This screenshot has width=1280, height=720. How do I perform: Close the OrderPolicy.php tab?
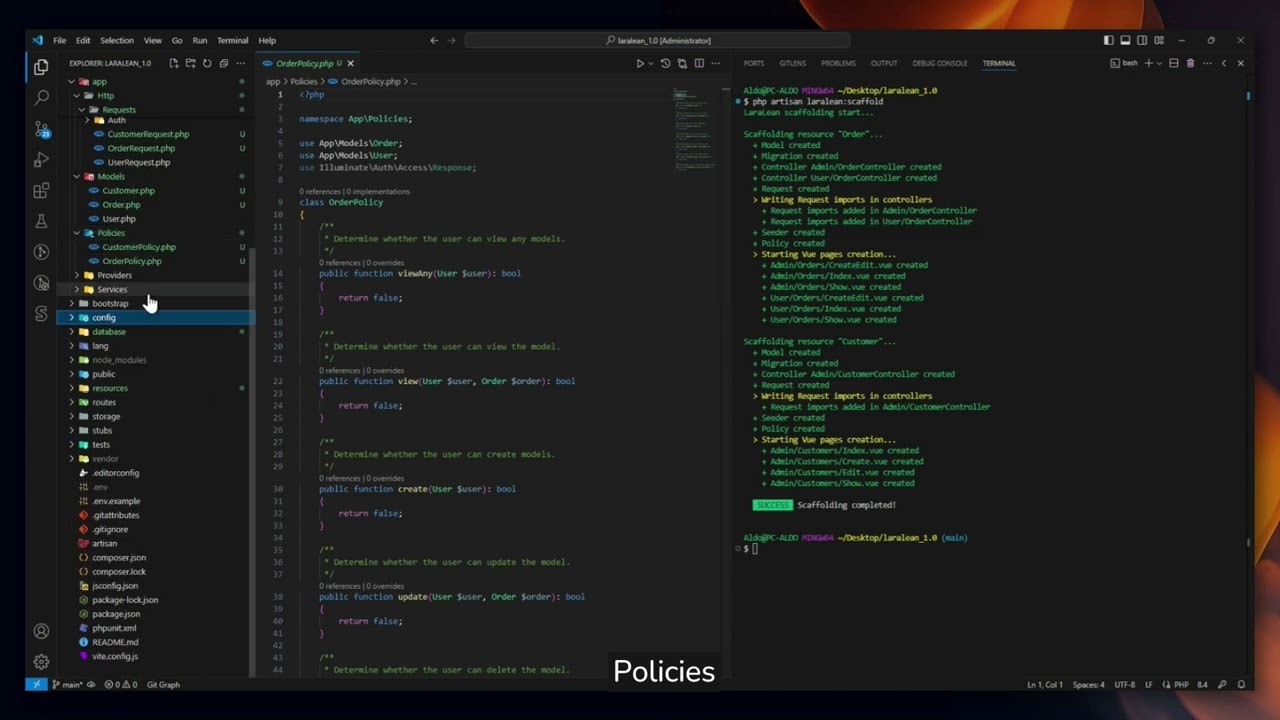[350, 64]
